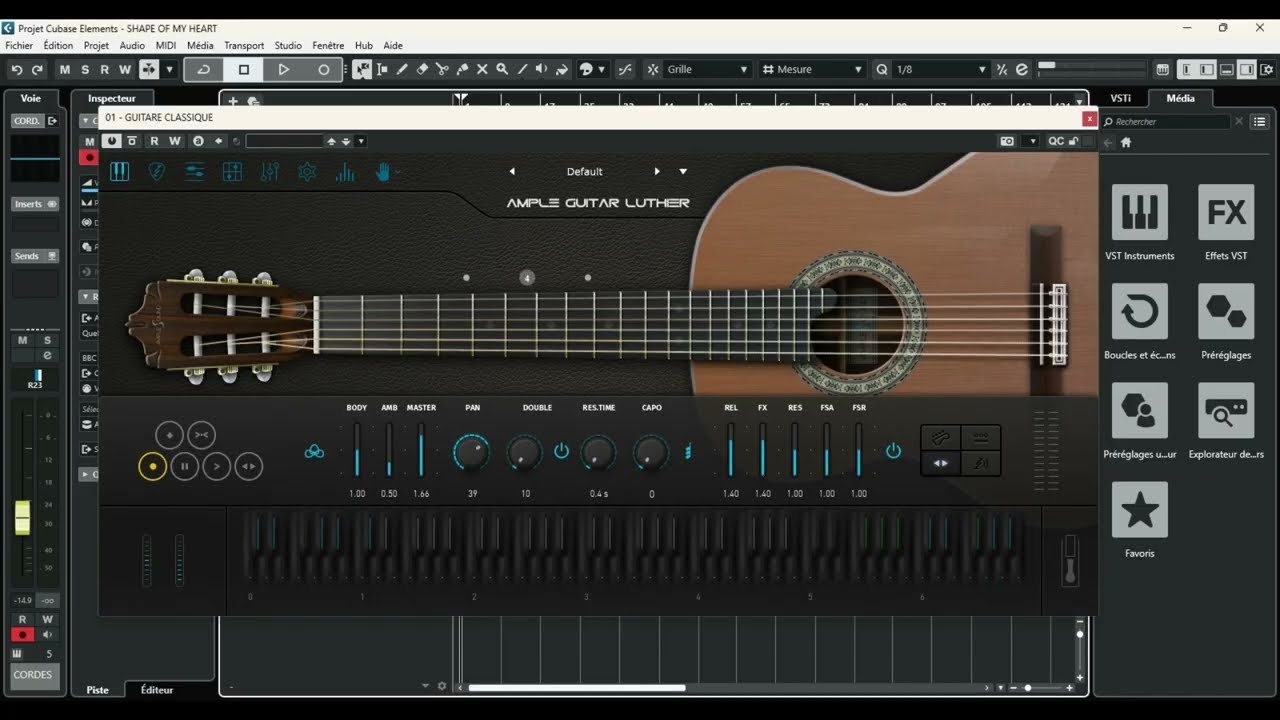
Task: Open the Riffer grid panel icon
Action: coord(232,172)
